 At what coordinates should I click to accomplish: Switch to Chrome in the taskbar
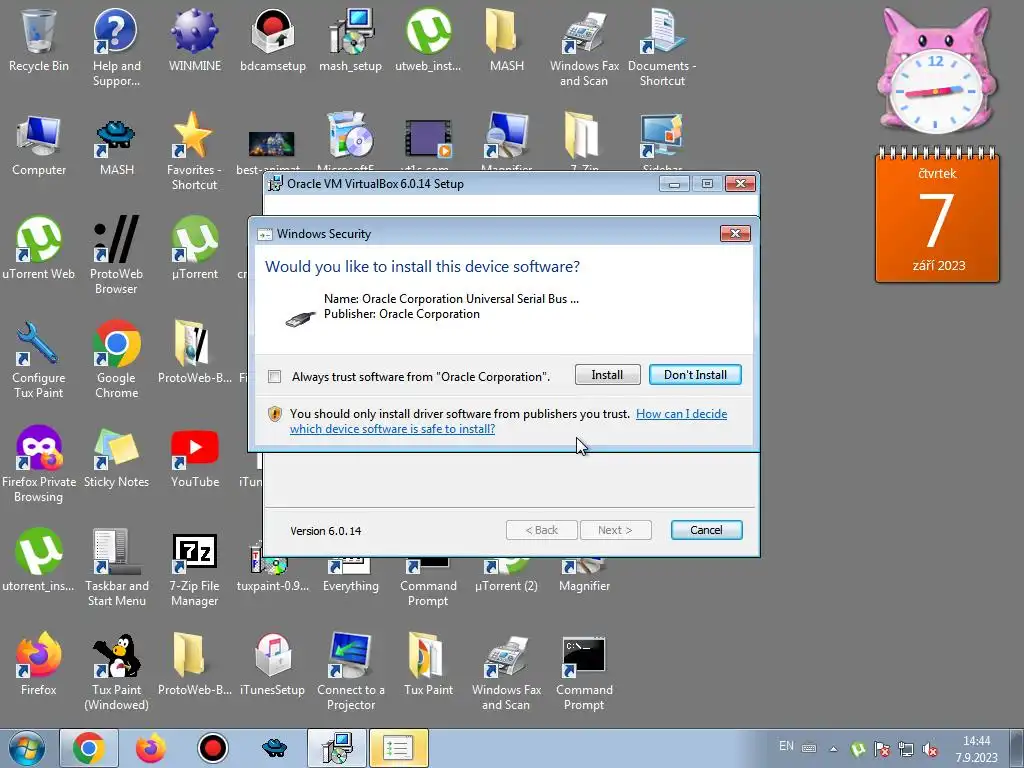89,748
